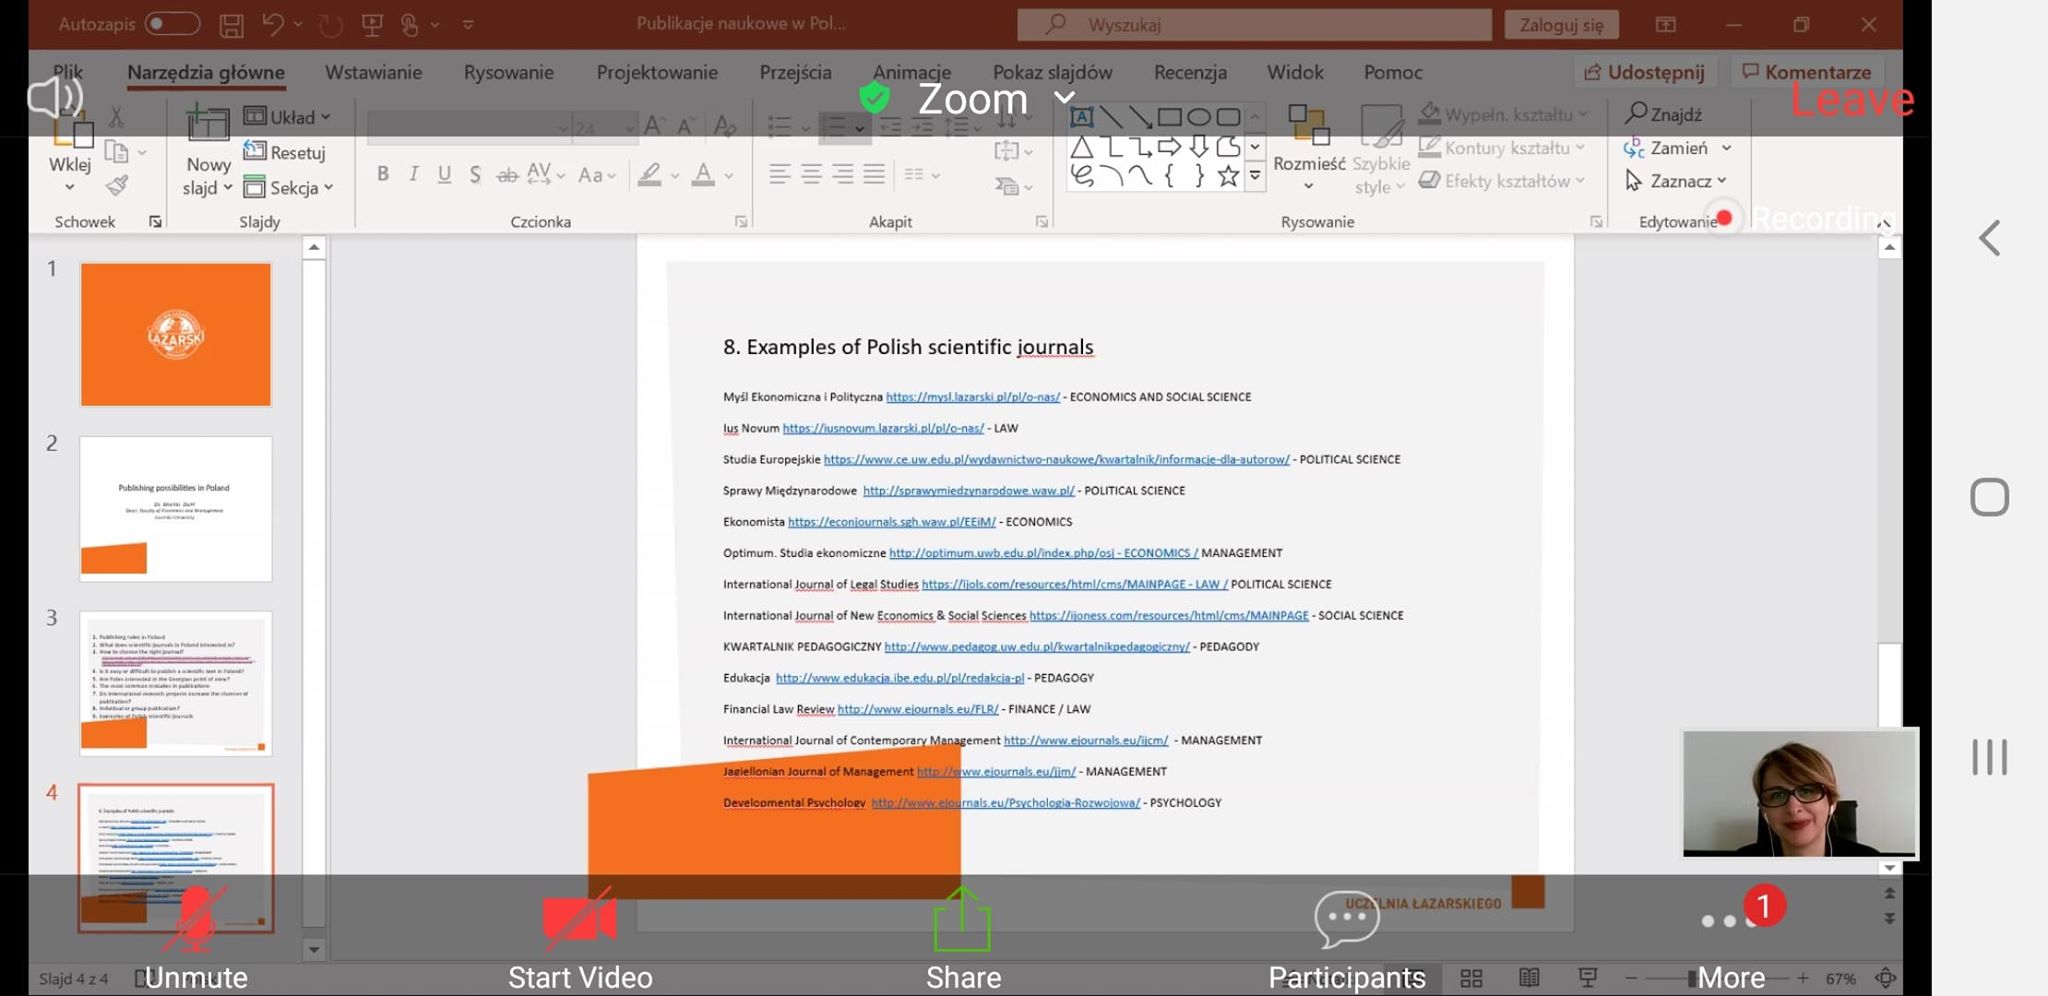Select the right arrow shape in the gallery
Screen dimensions: 2048x996
pos(1169,147)
